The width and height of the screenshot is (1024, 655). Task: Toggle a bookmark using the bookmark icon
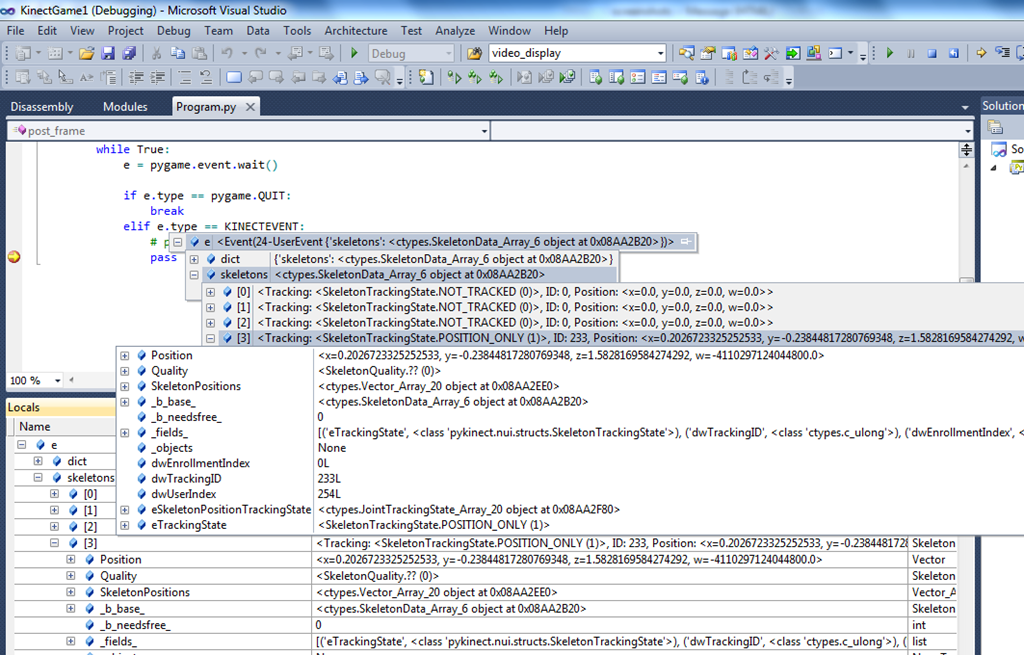point(234,78)
